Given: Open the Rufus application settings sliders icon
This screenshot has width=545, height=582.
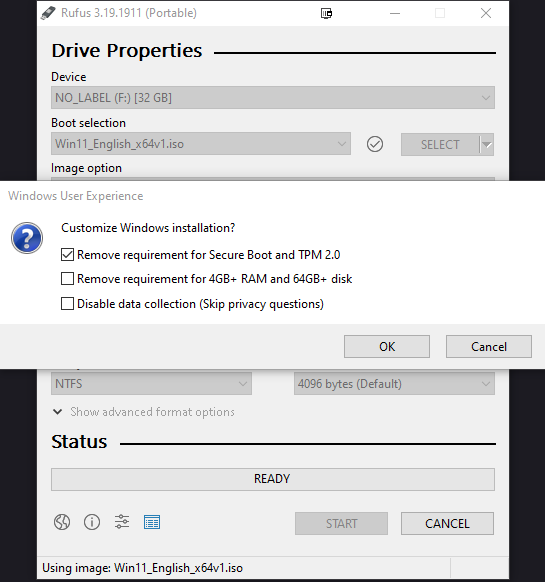Looking at the screenshot, I should (x=122, y=522).
